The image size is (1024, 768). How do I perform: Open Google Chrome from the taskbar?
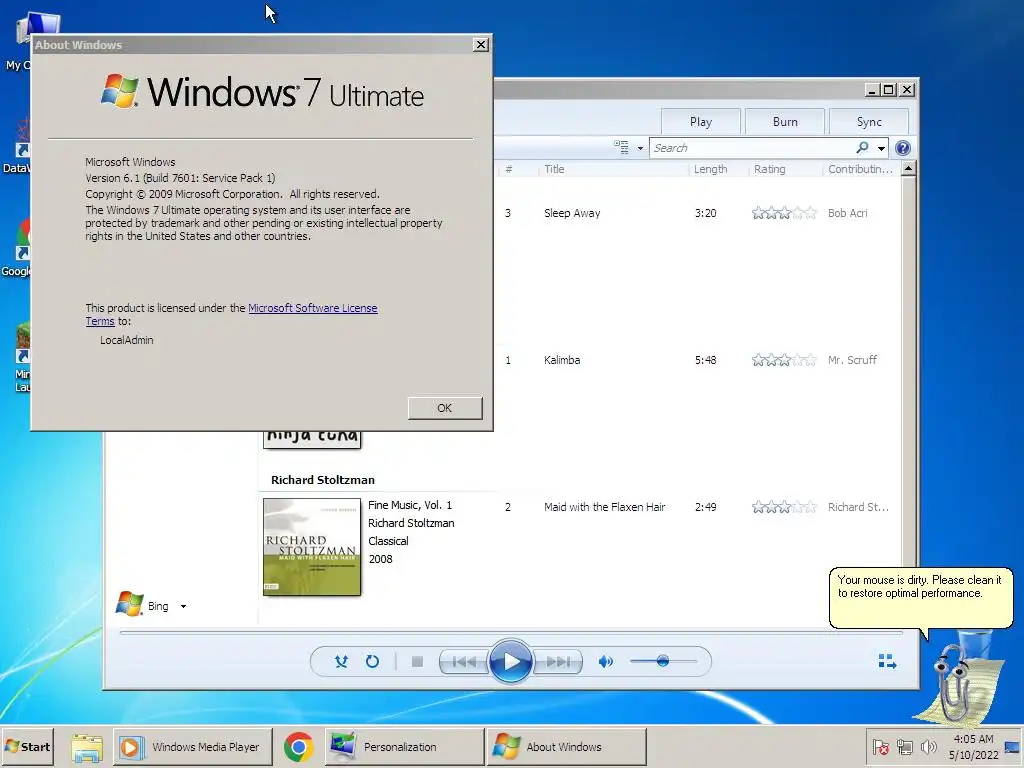298,747
